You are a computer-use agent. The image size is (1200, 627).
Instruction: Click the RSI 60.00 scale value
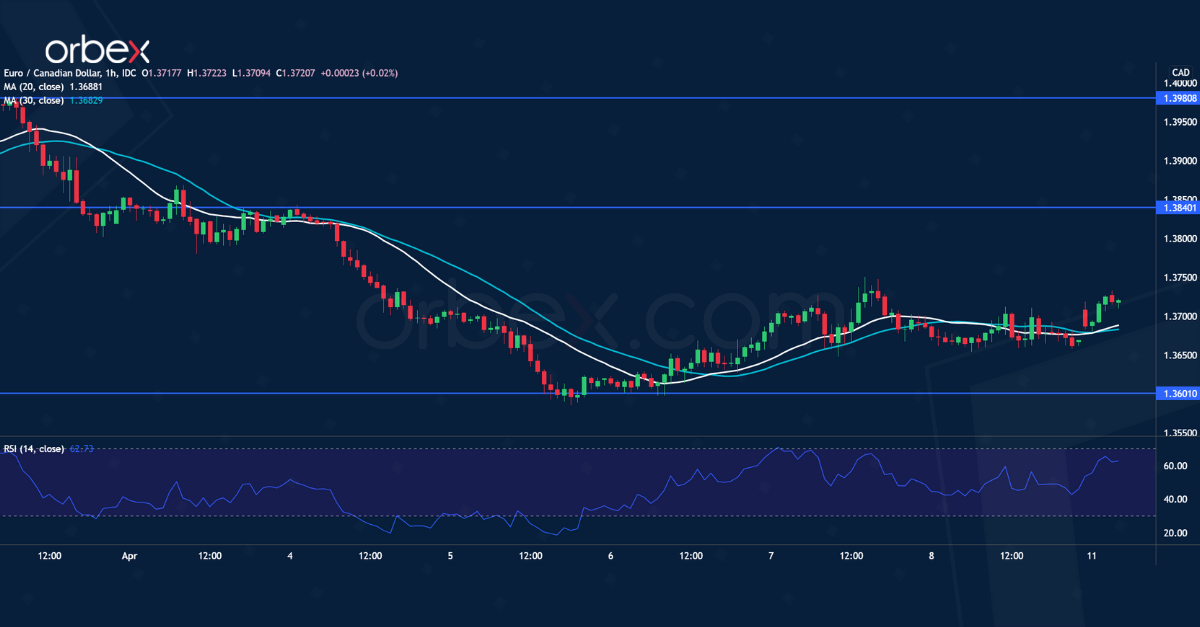tap(1175, 466)
